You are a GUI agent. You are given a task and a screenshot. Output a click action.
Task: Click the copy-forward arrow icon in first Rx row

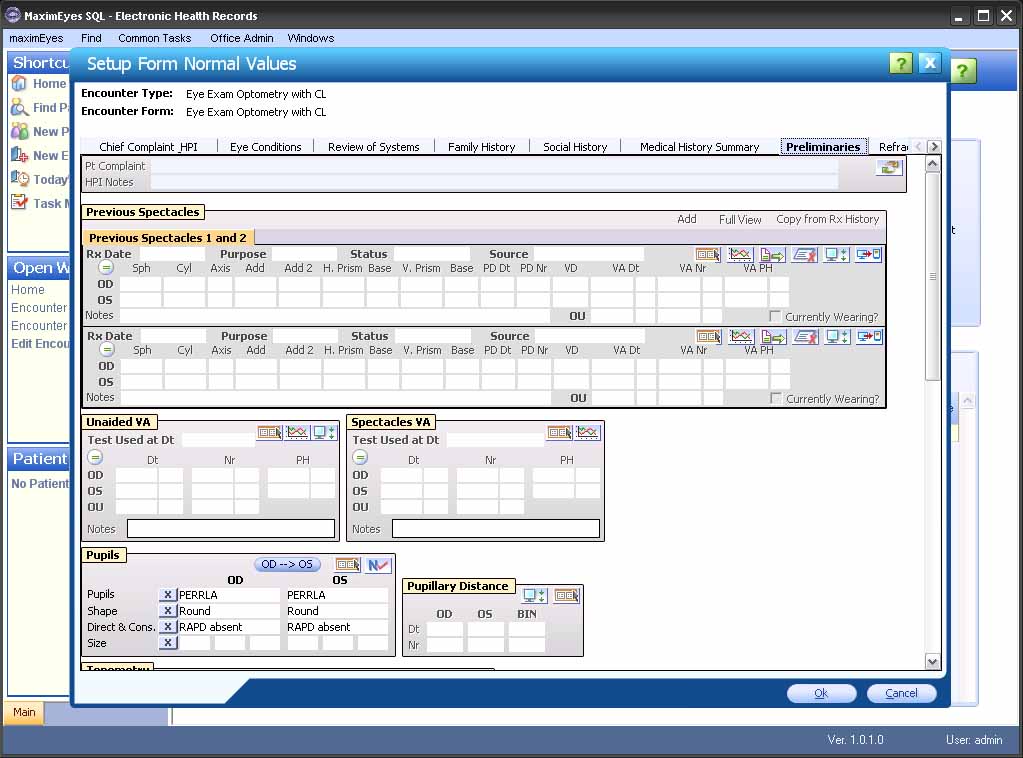[772, 254]
